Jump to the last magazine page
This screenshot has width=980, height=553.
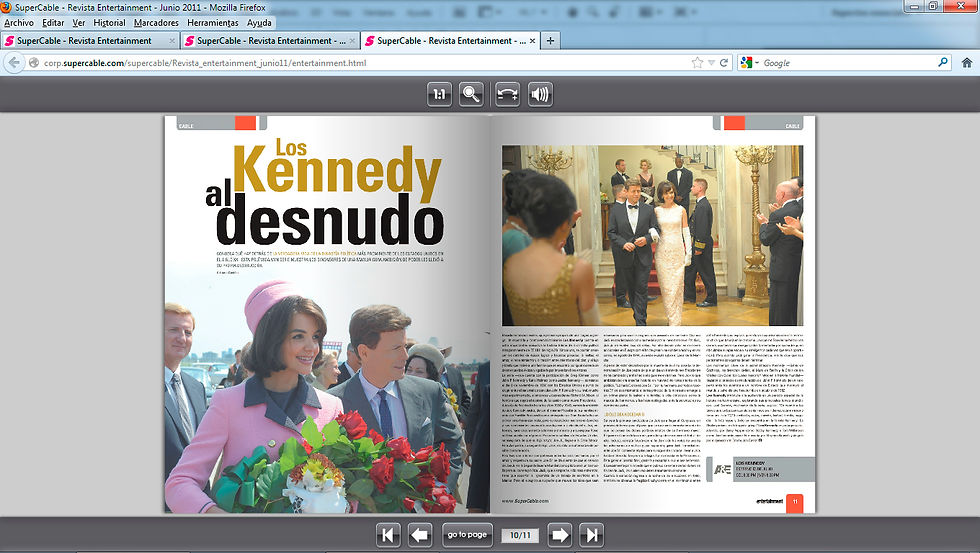click(591, 535)
